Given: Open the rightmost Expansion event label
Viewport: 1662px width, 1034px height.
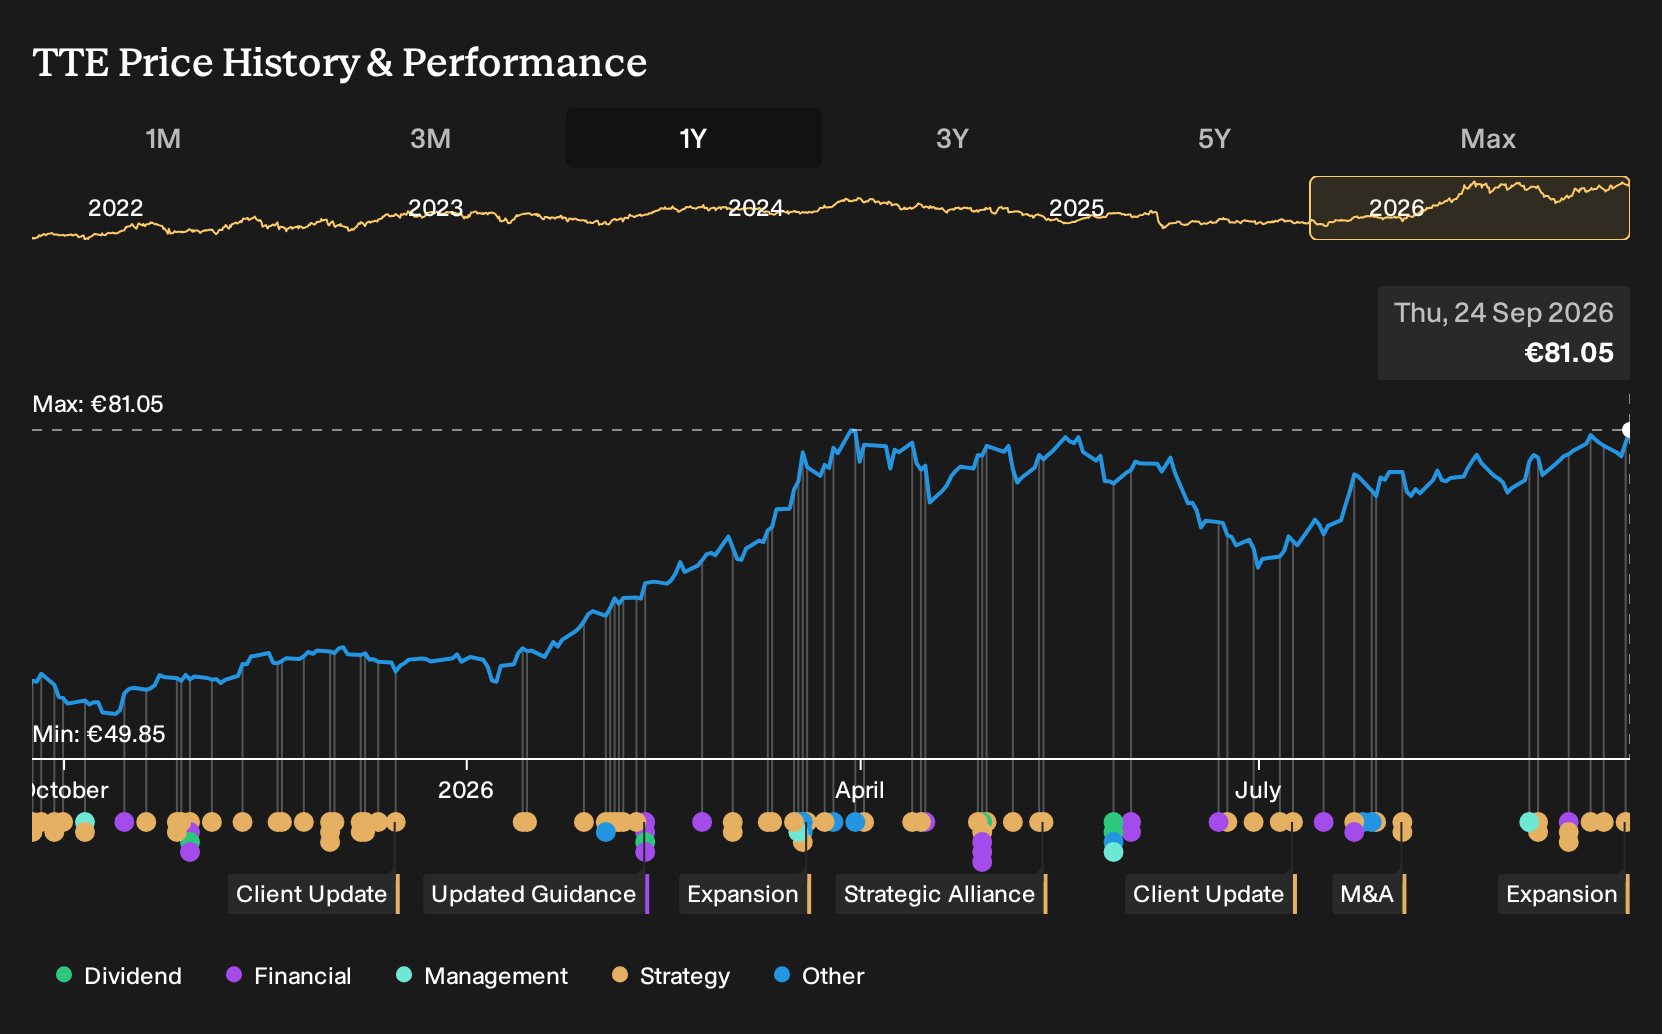Looking at the screenshot, I should [1563, 894].
